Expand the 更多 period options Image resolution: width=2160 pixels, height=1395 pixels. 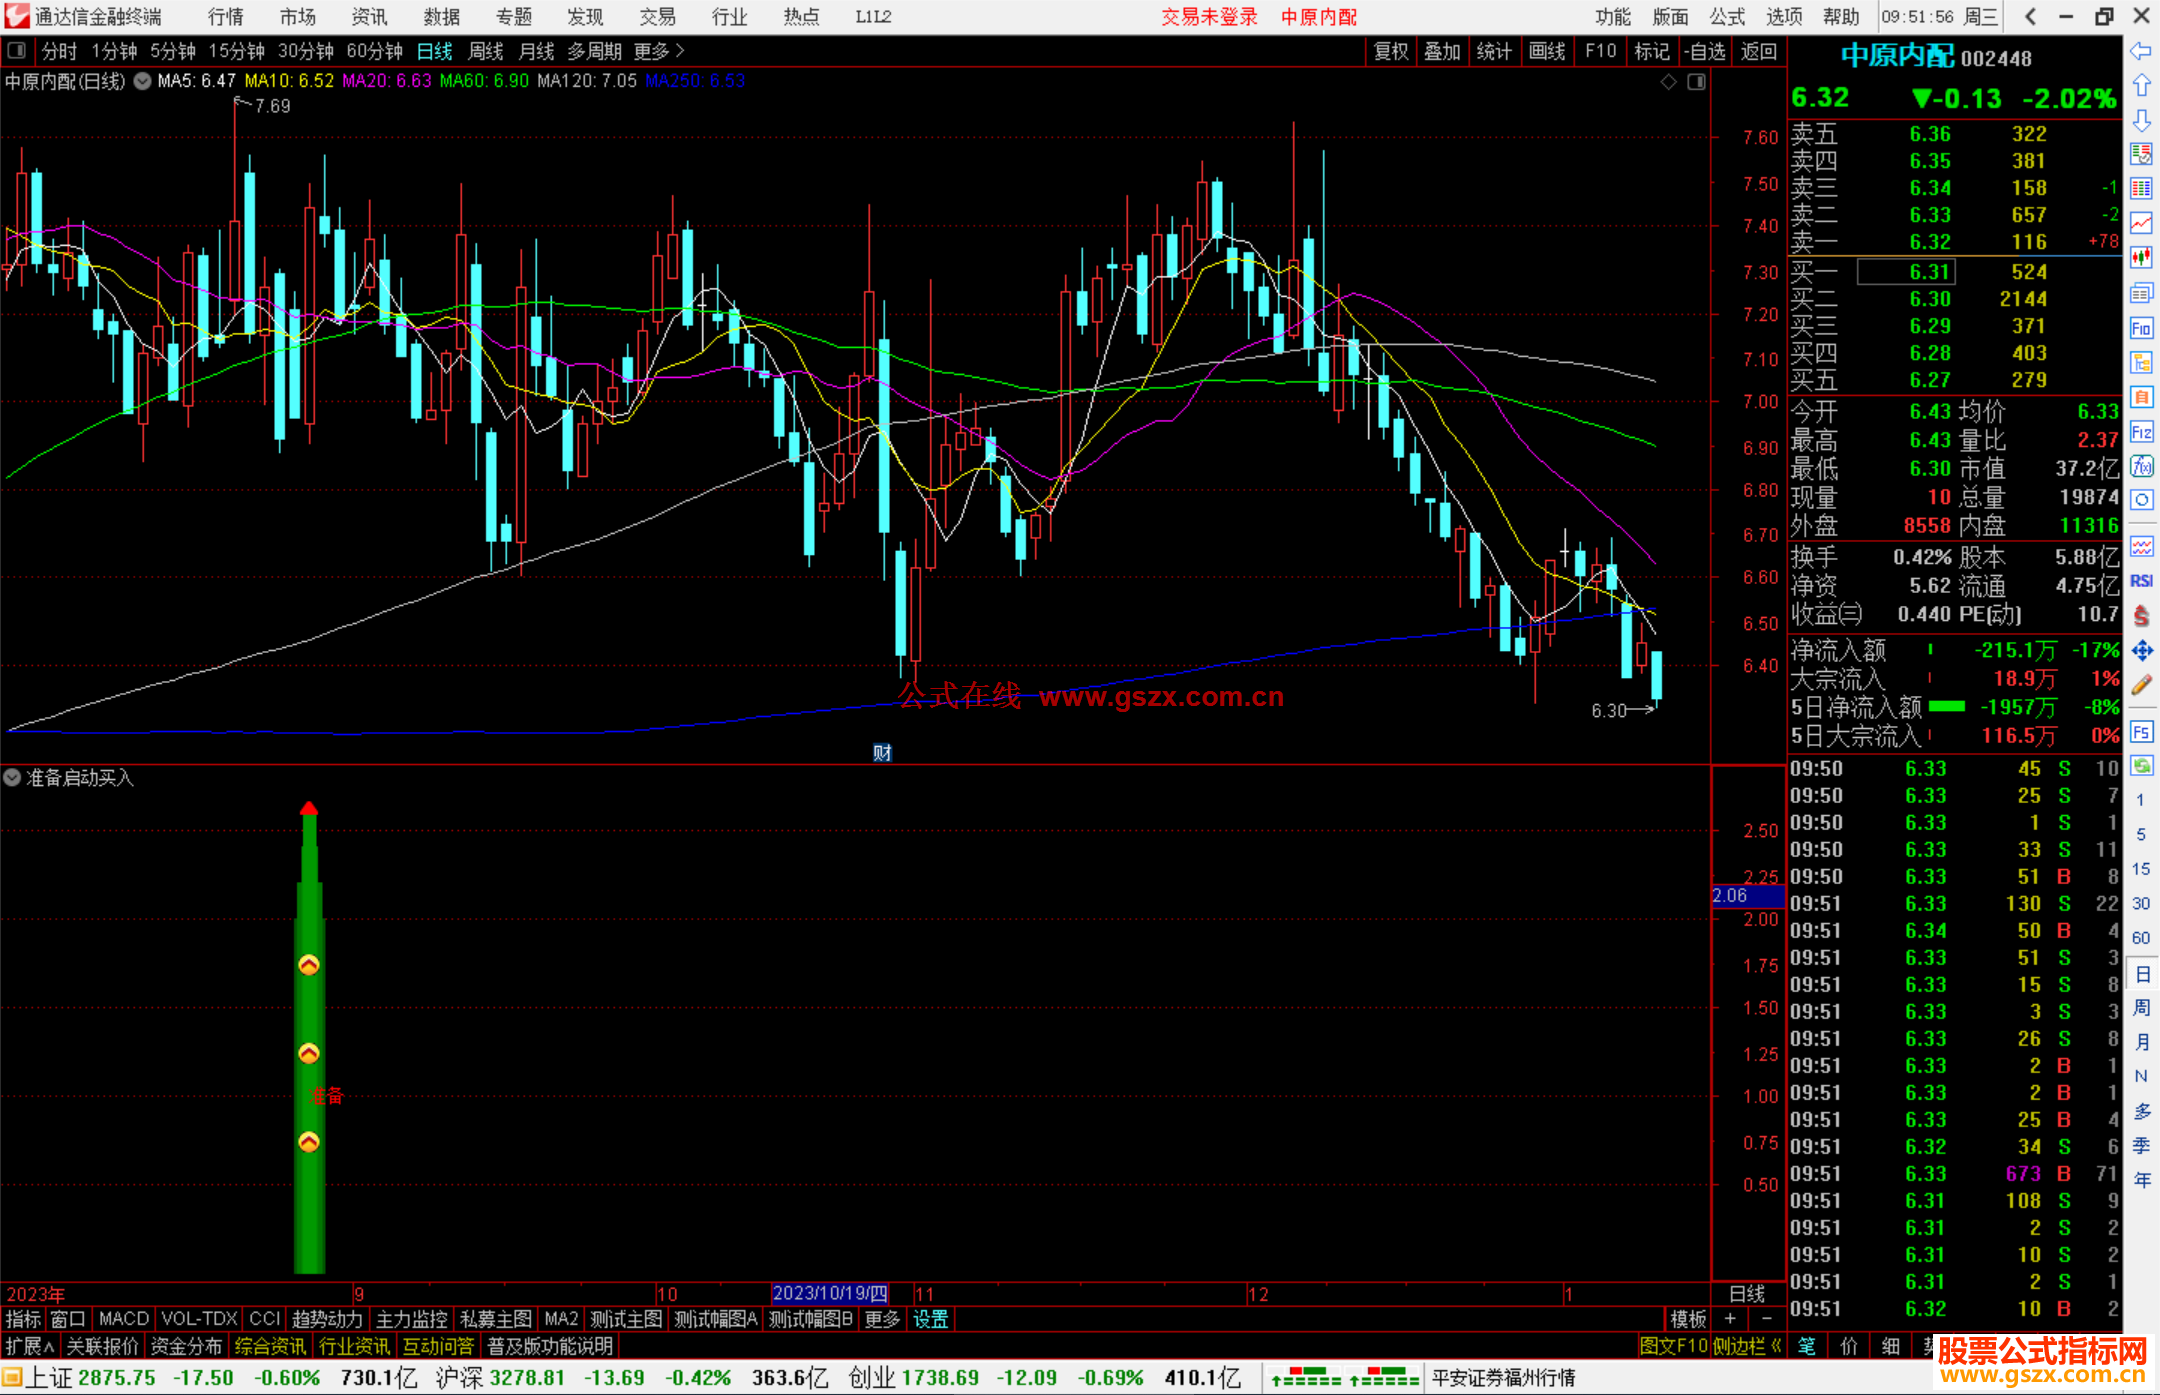[x=658, y=51]
